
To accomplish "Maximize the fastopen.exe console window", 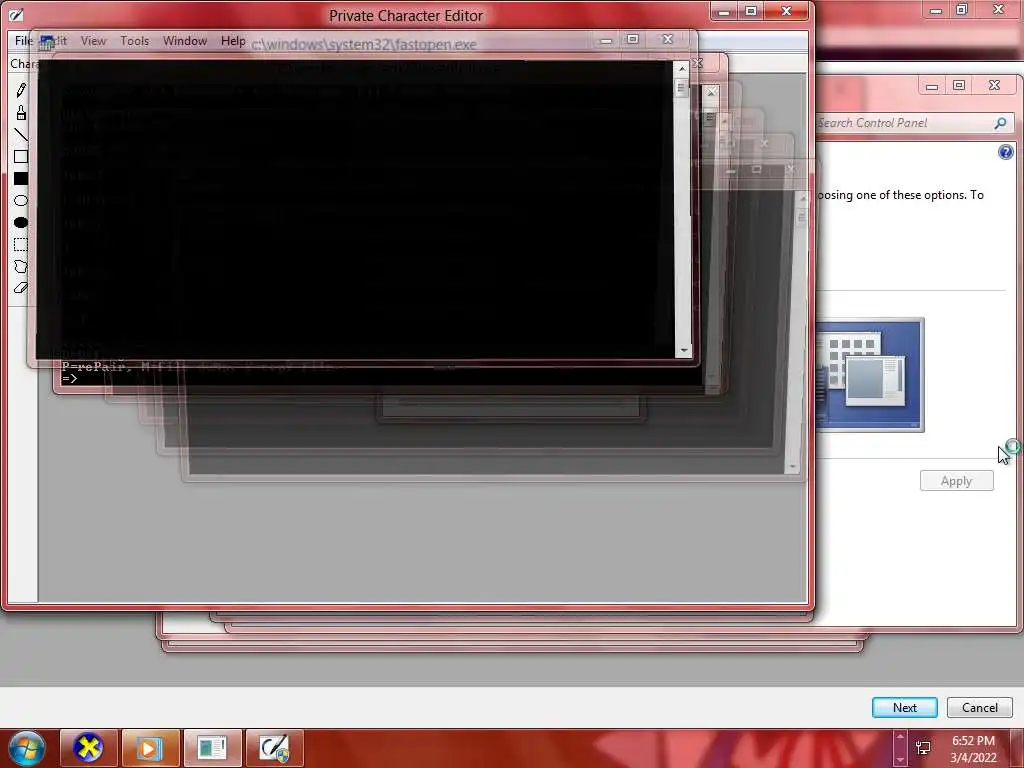I will pos(632,40).
